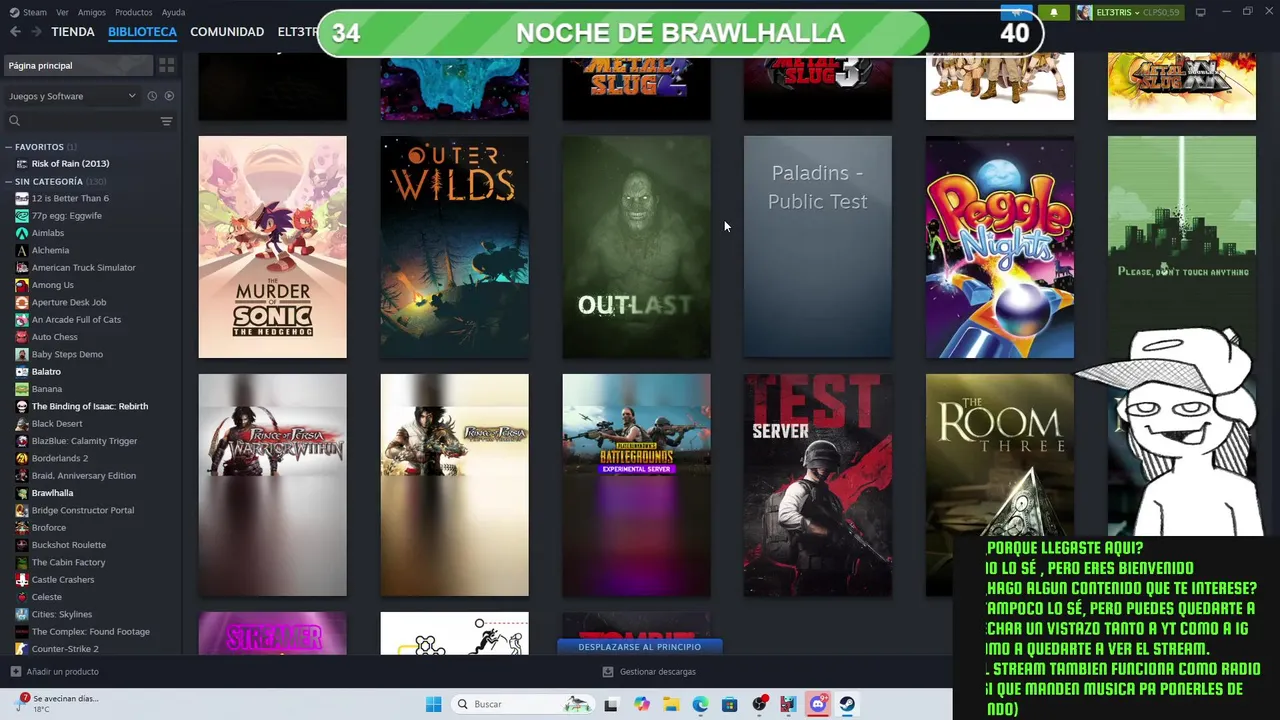Expand Juegos y Software filter dropdown
Viewport: 1280px width, 720px height.
point(72,96)
